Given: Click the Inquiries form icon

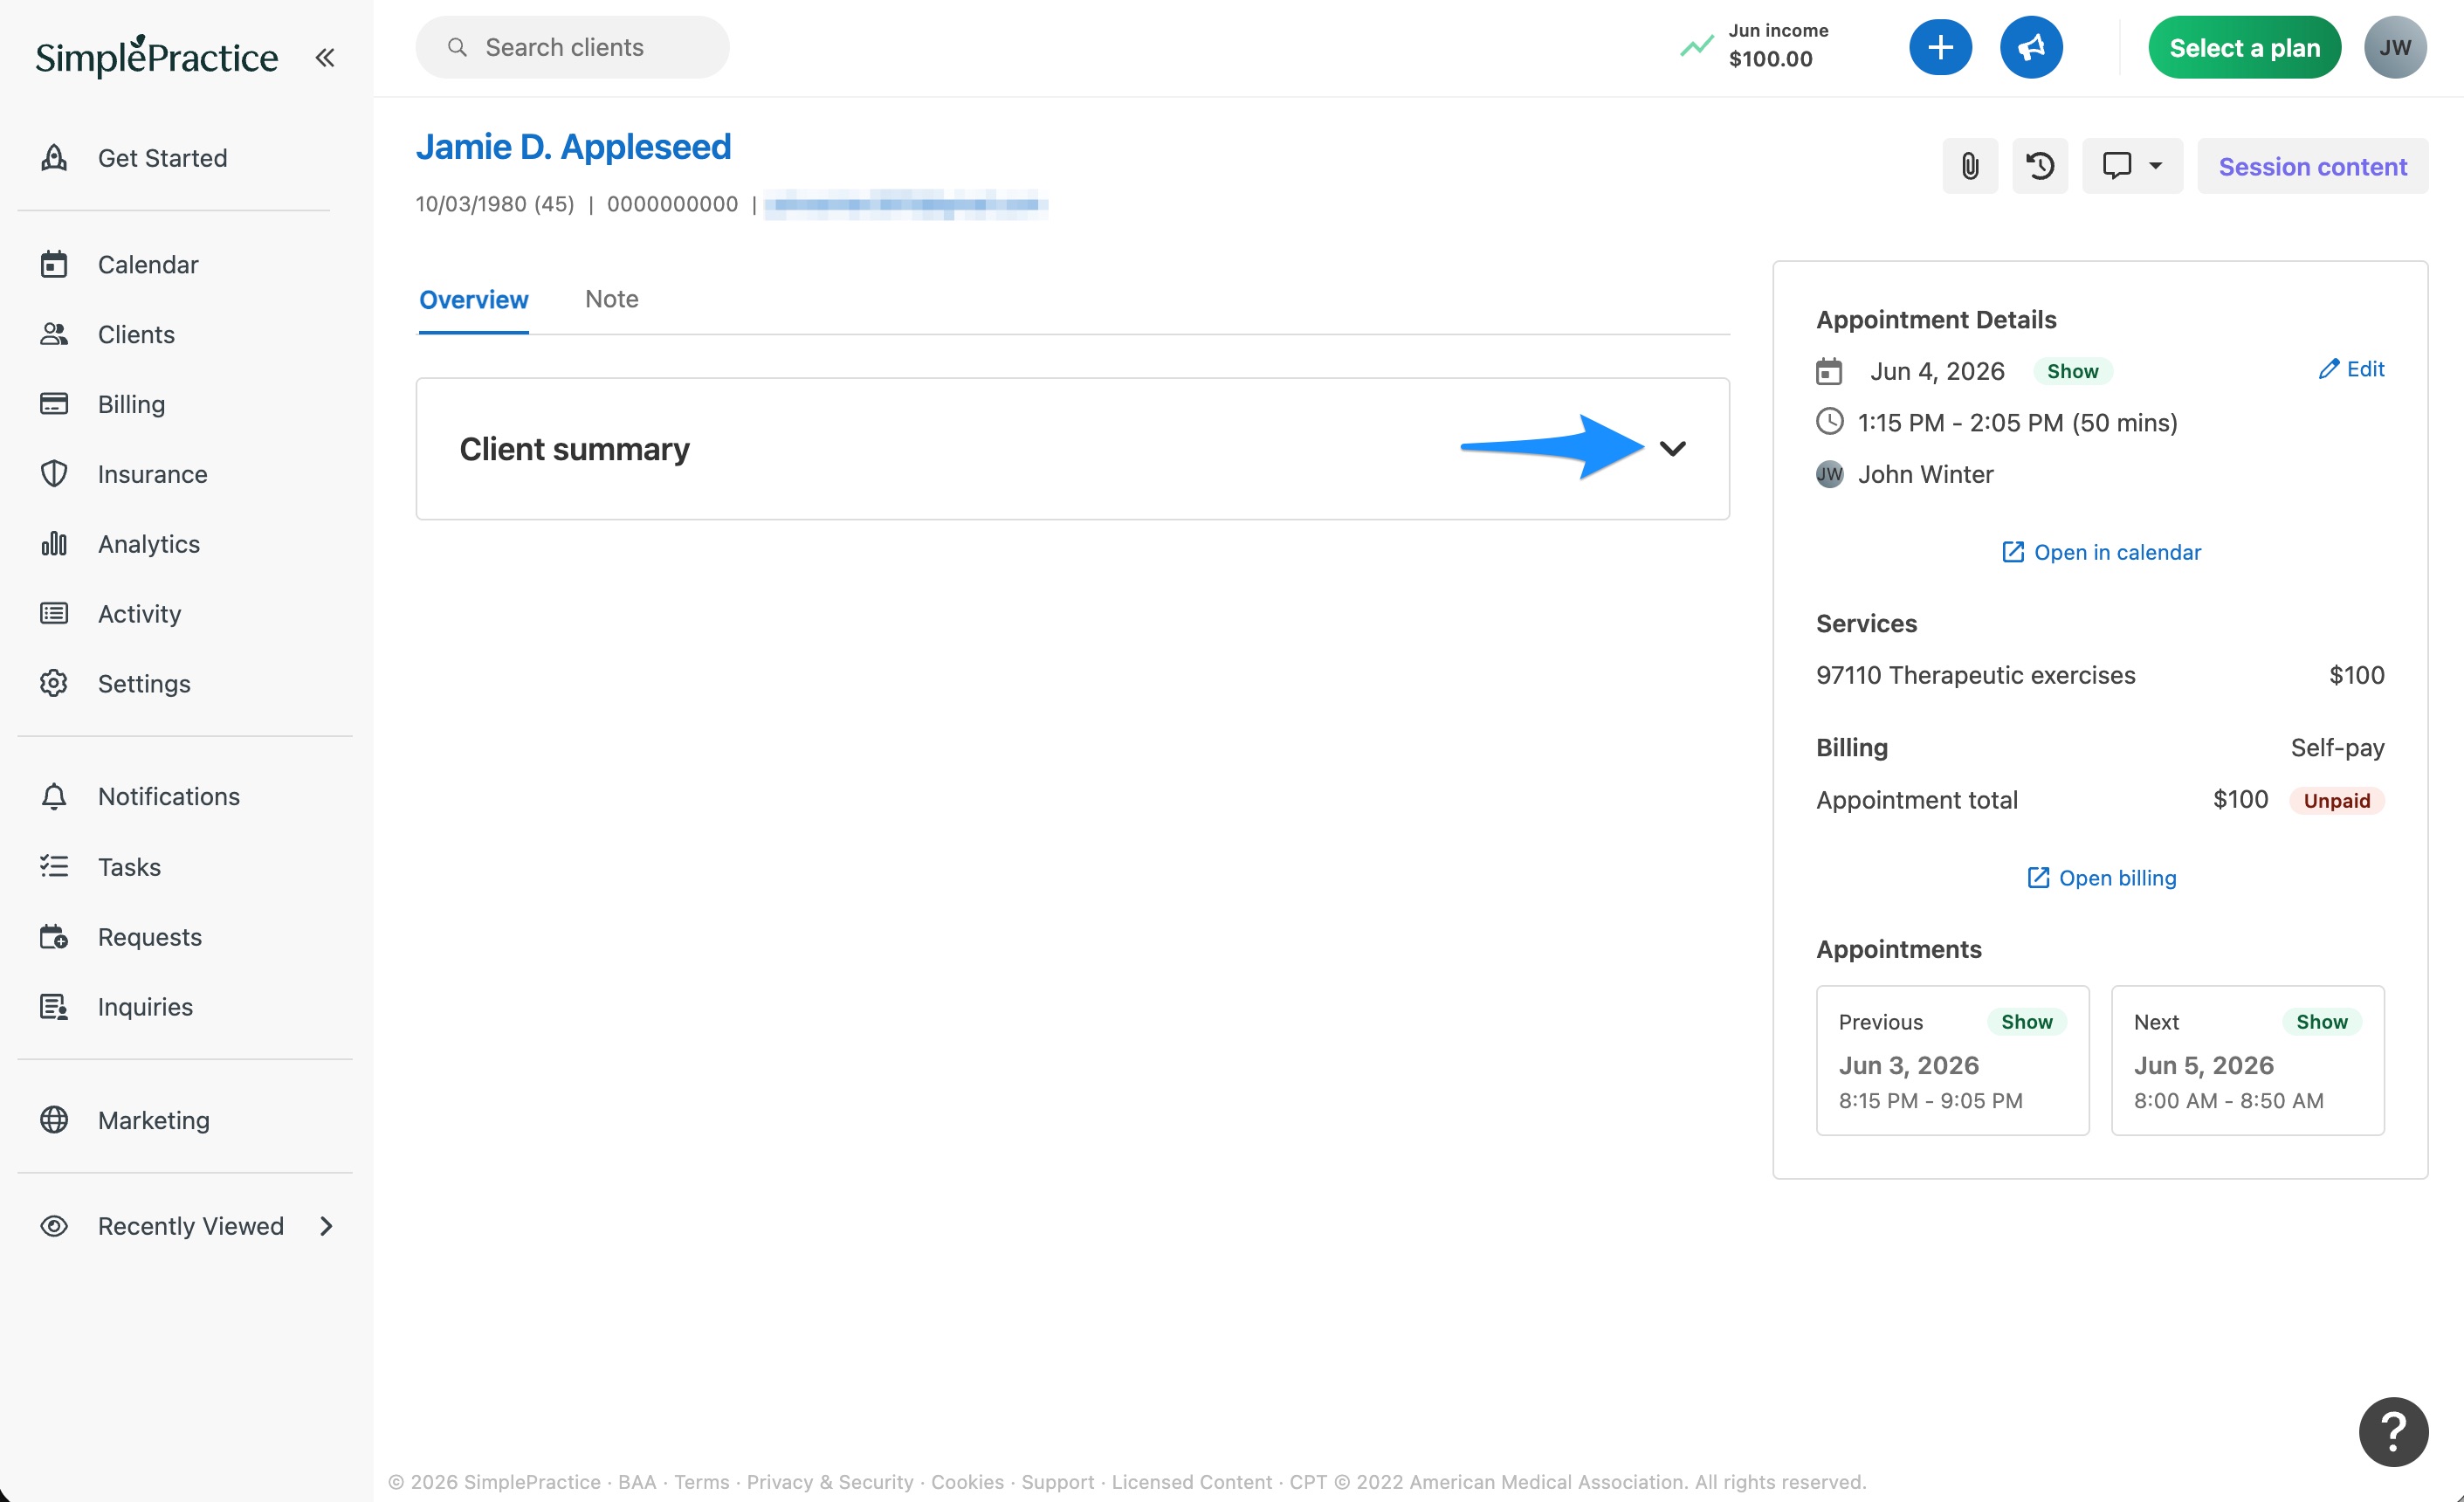Looking at the screenshot, I should tap(54, 1007).
